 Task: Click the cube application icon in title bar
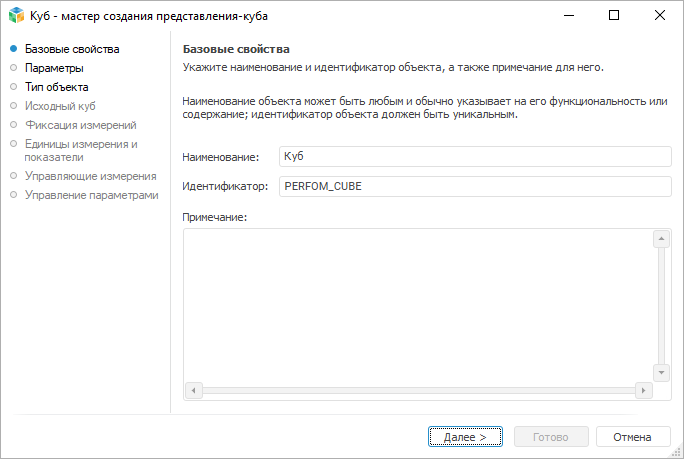point(16,16)
